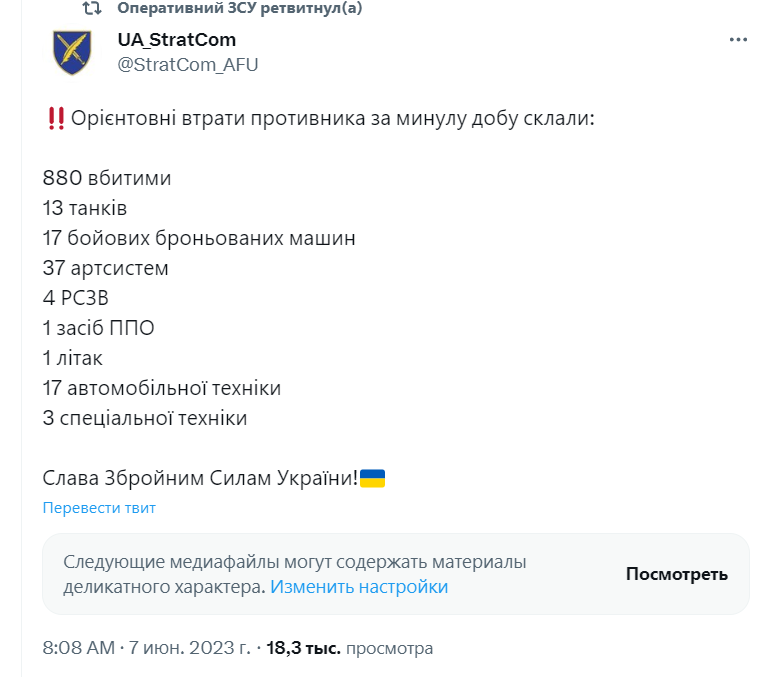This screenshot has height=677, width=760.
Task: Click Перевести твит to translate
Action: [x=99, y=507]
